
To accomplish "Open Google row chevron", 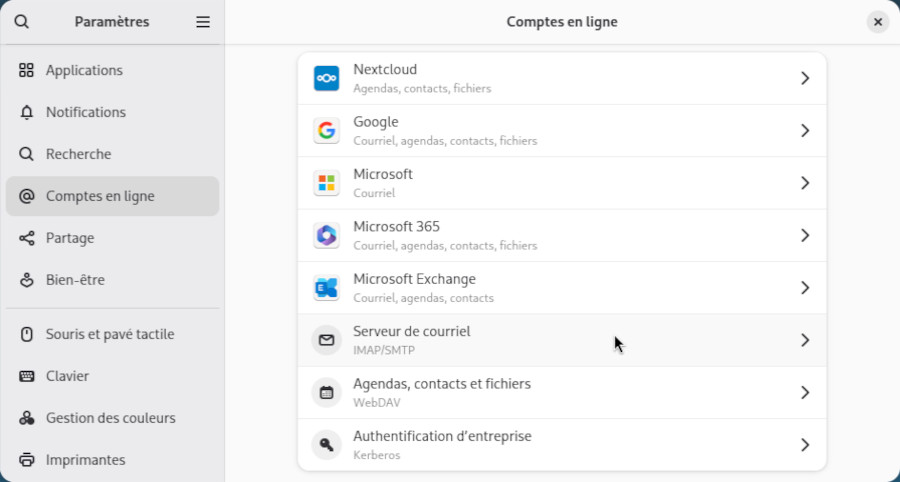I will [805, 130].
